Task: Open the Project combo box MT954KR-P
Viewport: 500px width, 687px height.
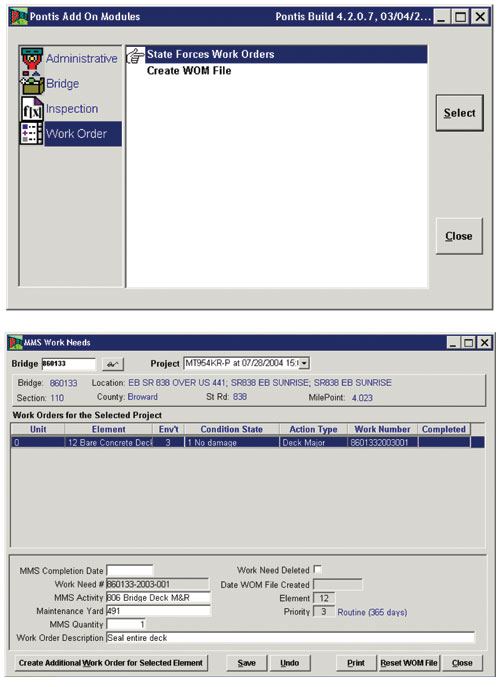Action: 247,363
